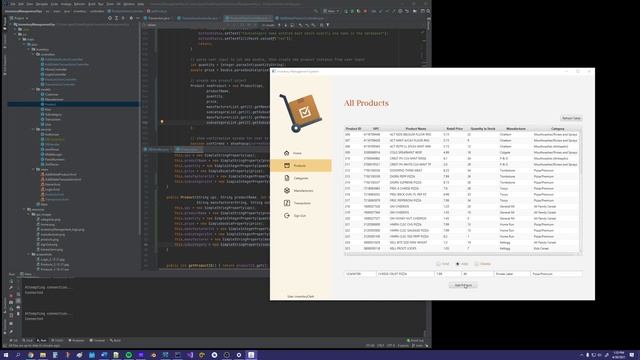Click Sign Out in the sidebar
The image size is (640, 360).
(x=300, y=216)
